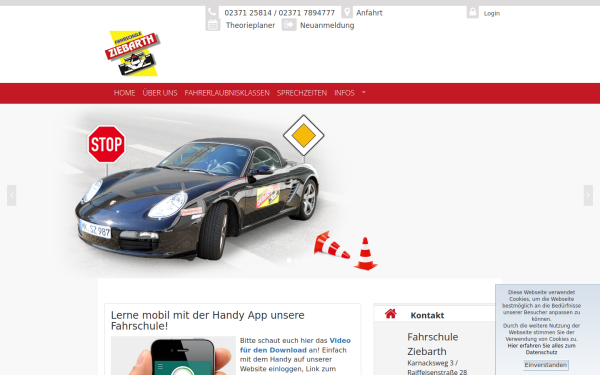Open the Neuanmeldung link
The height and width of the screenshot is (375, 600).
coord(327,25)
